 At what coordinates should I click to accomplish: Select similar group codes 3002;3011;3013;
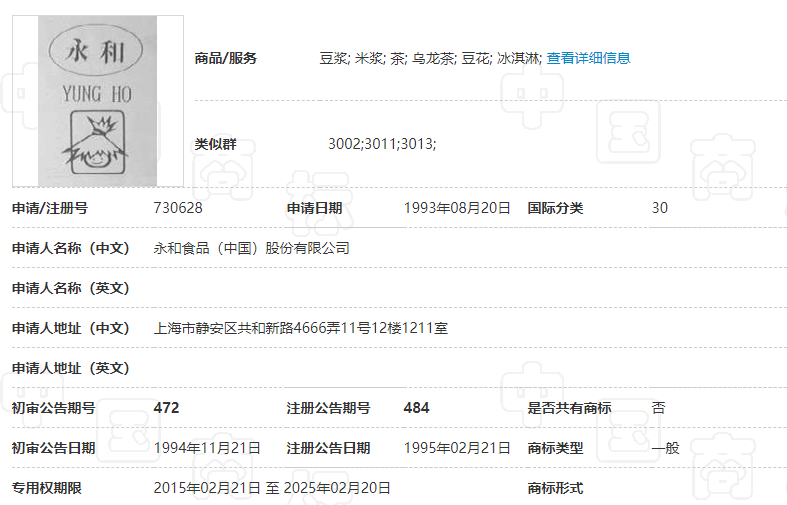point(382,144)
